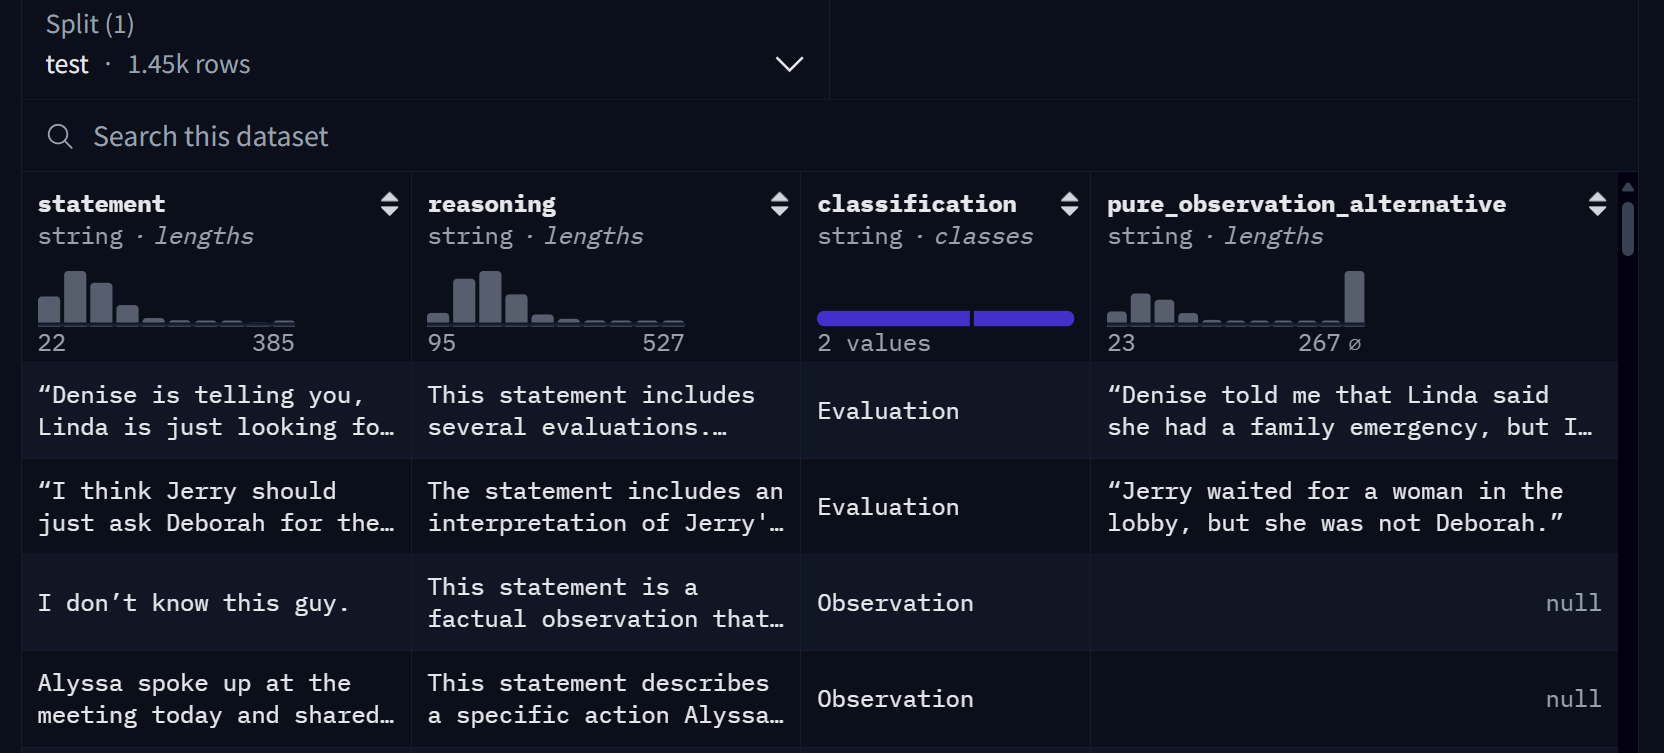The height and width of the screenshot is (753, 1664).
Task: Select the left classification class bar
Action: (893, 318)
